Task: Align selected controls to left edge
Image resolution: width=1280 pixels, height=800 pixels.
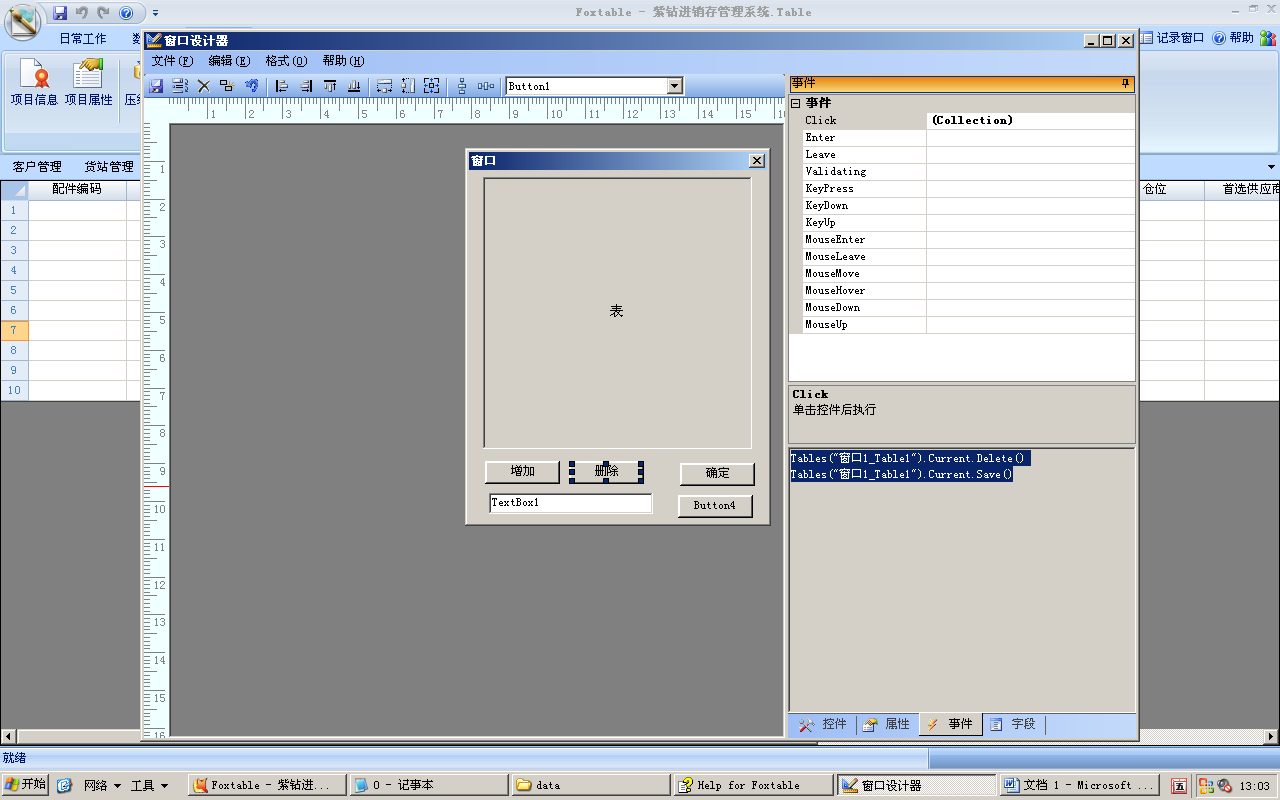Action: 282,86
